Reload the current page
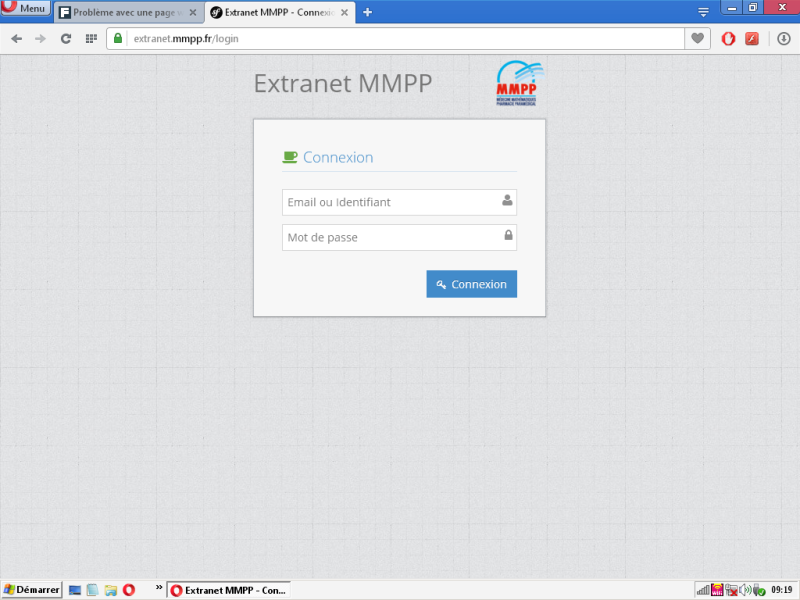This screenshot has height=600, width=800. point(66,39)
